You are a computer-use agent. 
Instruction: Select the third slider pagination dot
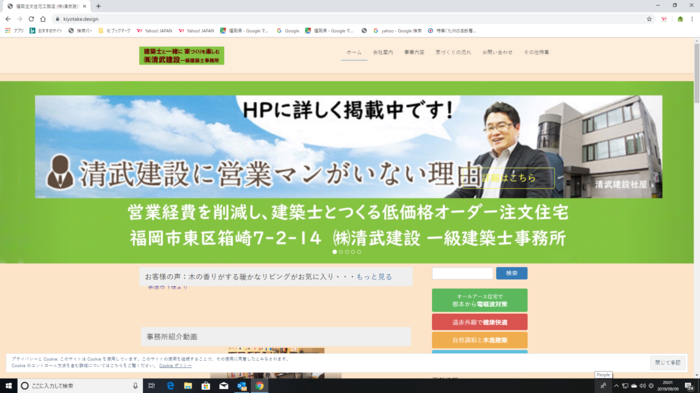pos(347,252)
